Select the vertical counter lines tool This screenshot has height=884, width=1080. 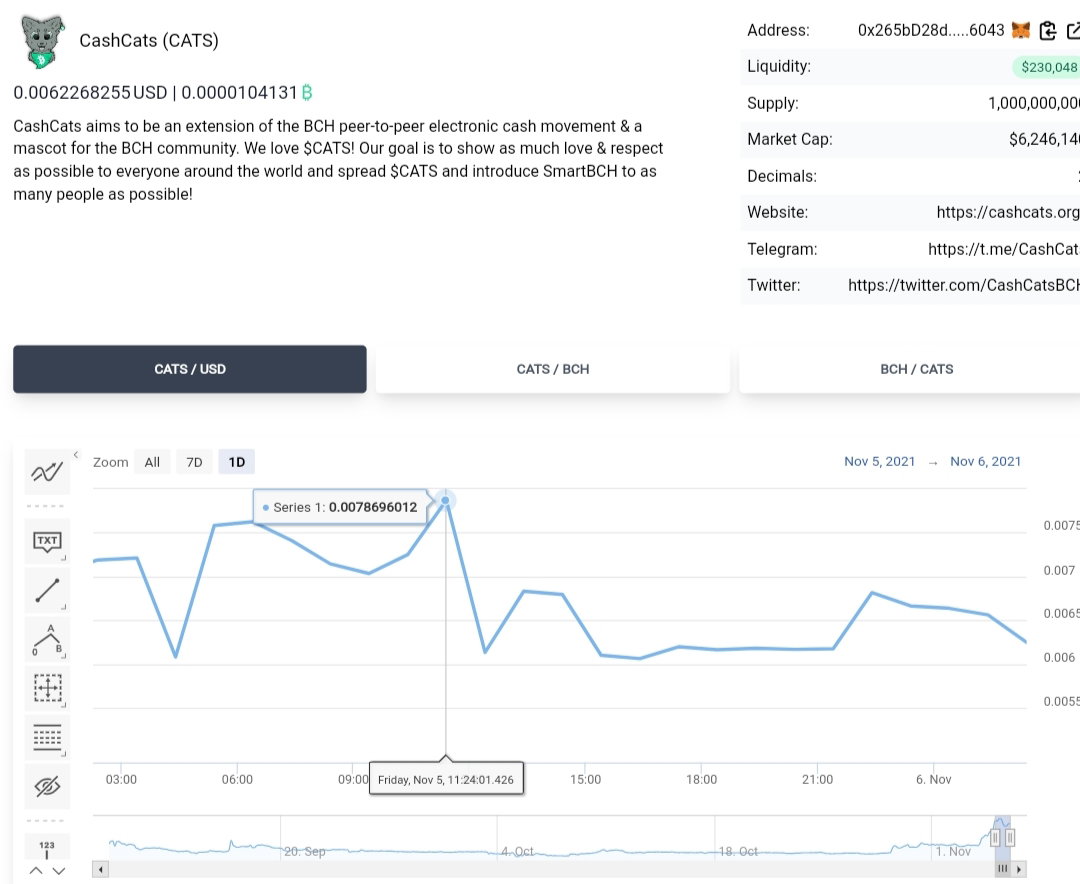click(47, 737)
